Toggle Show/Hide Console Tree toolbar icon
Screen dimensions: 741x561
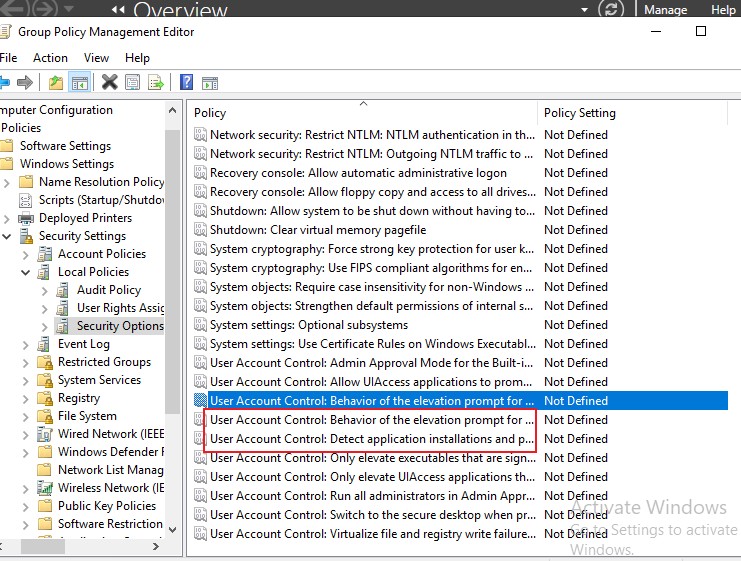[79, 83]
